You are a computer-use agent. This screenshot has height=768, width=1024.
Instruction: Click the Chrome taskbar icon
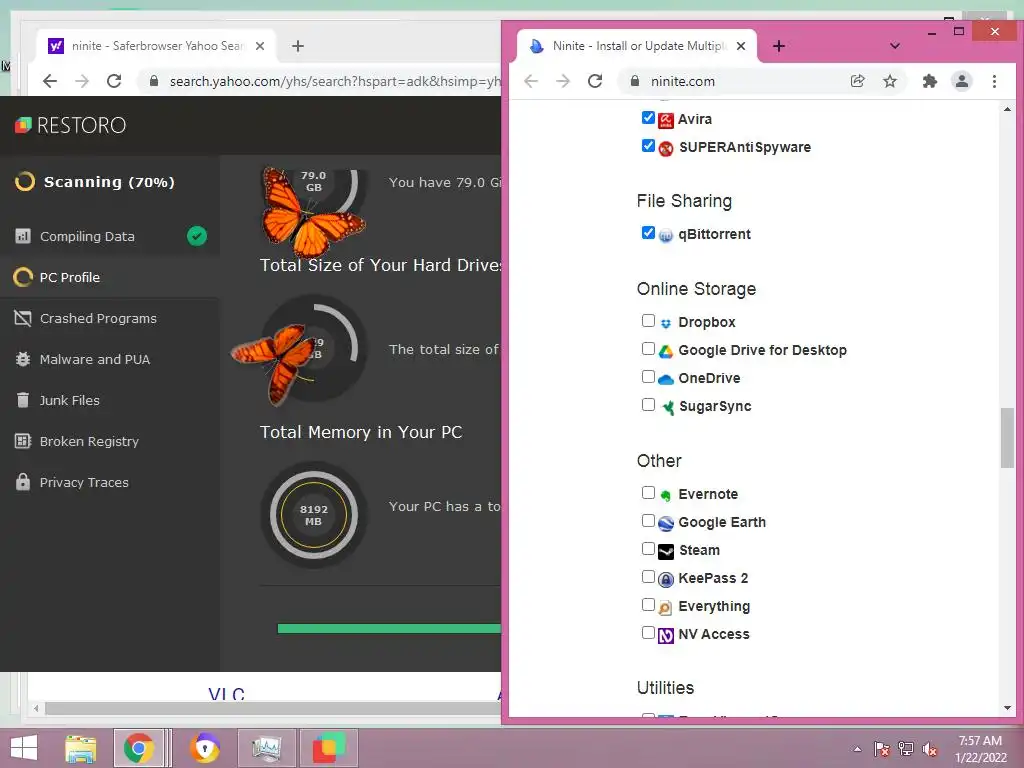coord(139,748)
